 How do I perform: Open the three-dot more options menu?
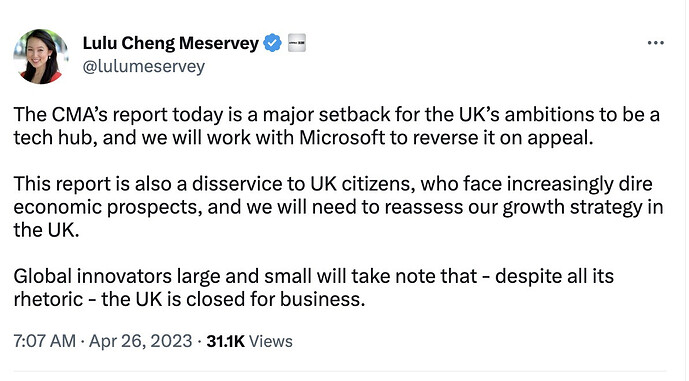(656, 43)
